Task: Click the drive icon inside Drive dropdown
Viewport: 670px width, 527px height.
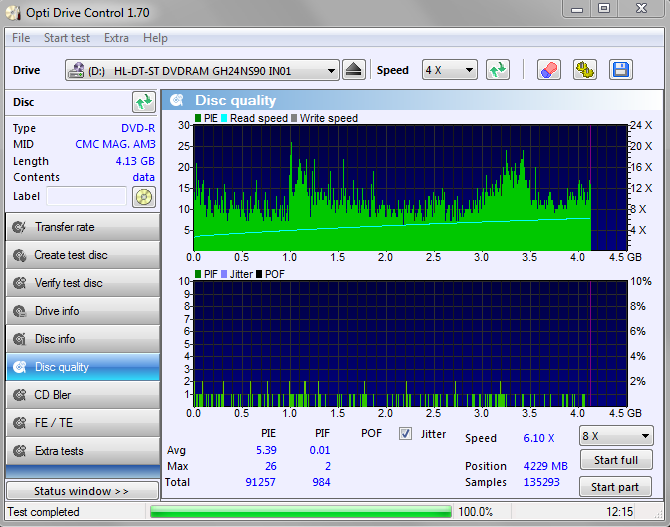Action: coord(76,70)
